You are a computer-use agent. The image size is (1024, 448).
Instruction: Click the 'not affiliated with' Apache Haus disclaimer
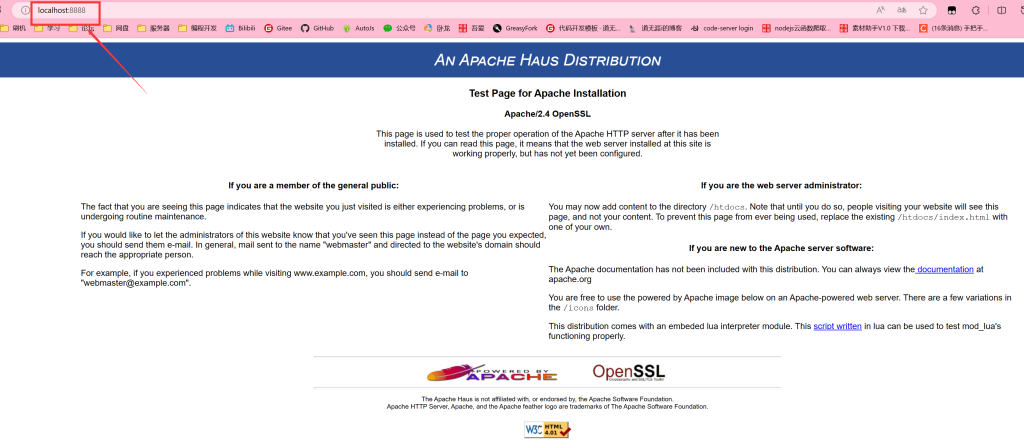pos(547,399)
